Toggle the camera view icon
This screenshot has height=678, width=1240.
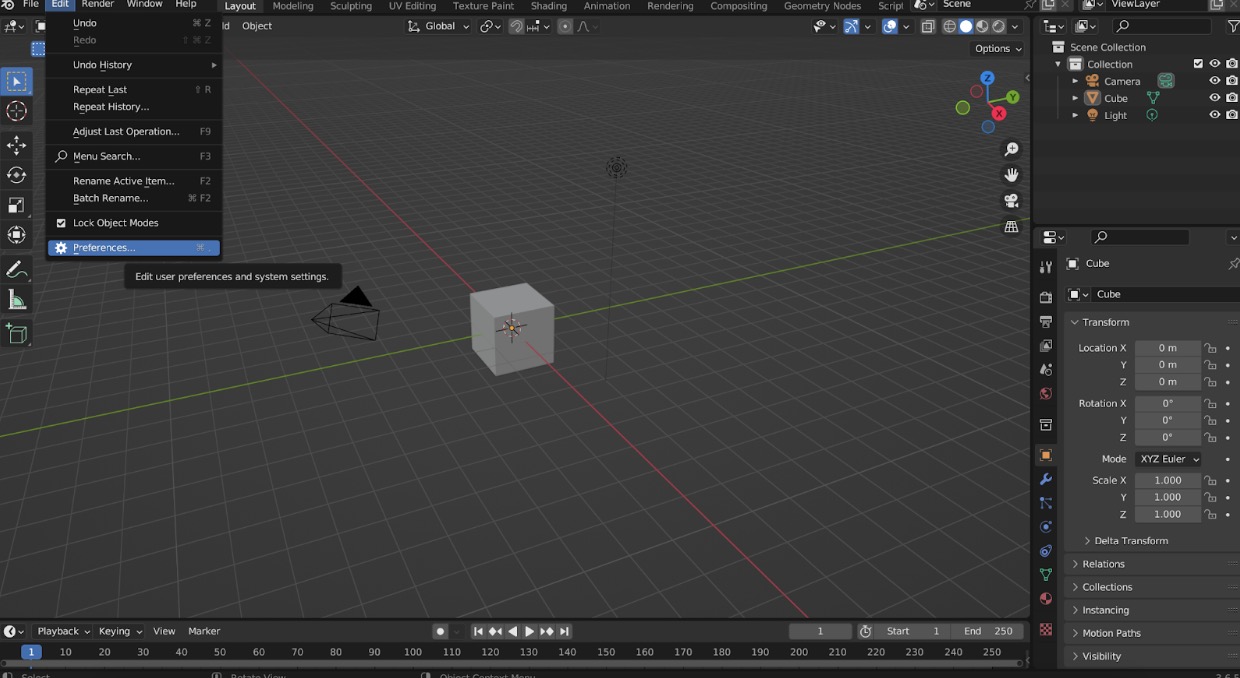(x=1011, y=201)
